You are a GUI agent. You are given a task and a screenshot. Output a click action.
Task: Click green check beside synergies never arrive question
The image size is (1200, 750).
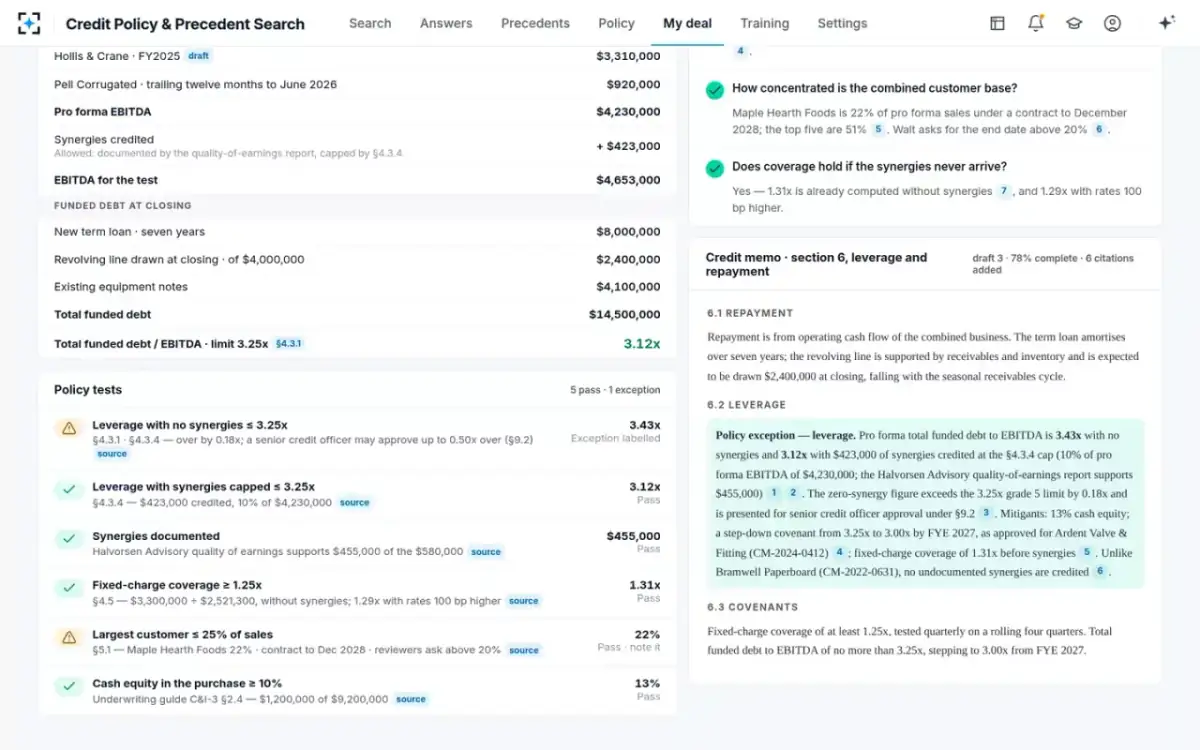click(715, 168)
